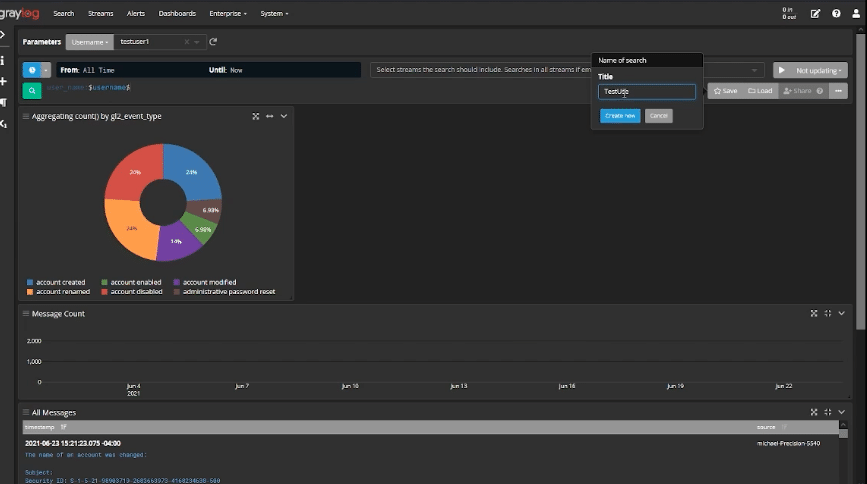Click the Create new button
Image resolution: width=867 pixels, height=484 pixels.
coord(620,116)
